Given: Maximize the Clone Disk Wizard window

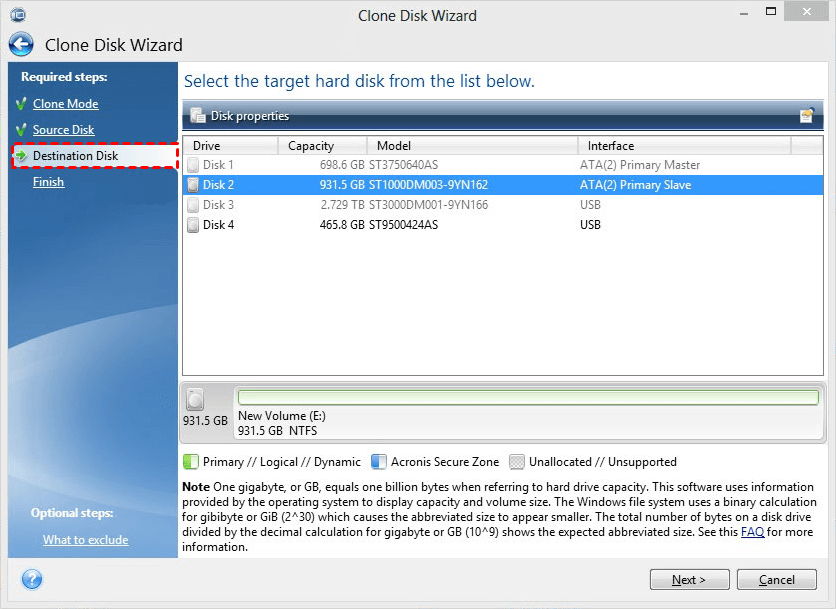Looking at the screenshot, I should click(x=771, y=11).
